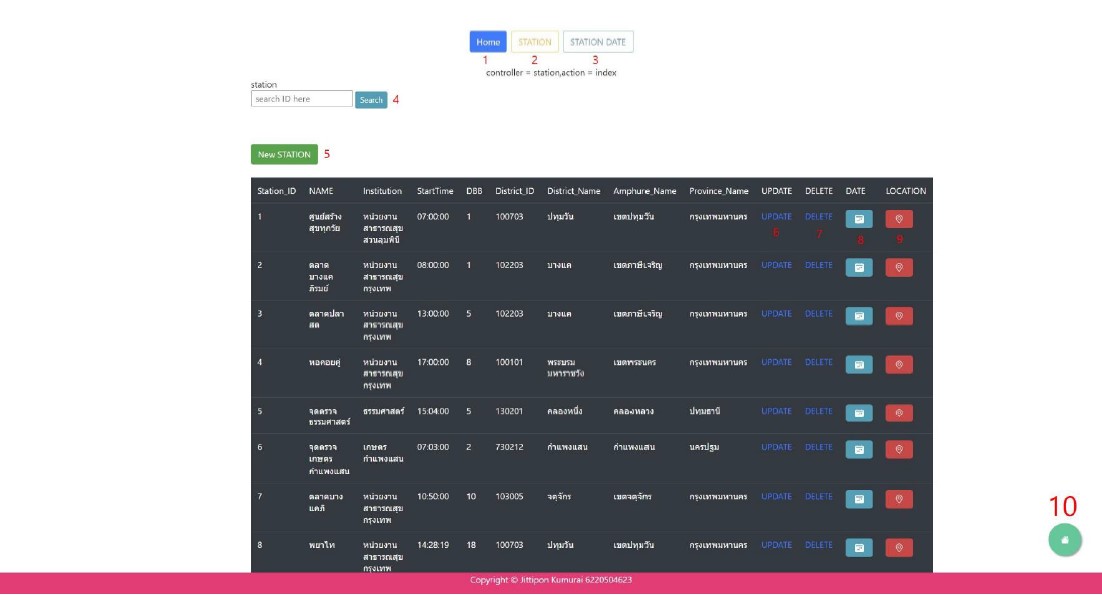Click UPDATE link for station 3
This screenshot has height=595, width=1102.
[x=776, y=314]
